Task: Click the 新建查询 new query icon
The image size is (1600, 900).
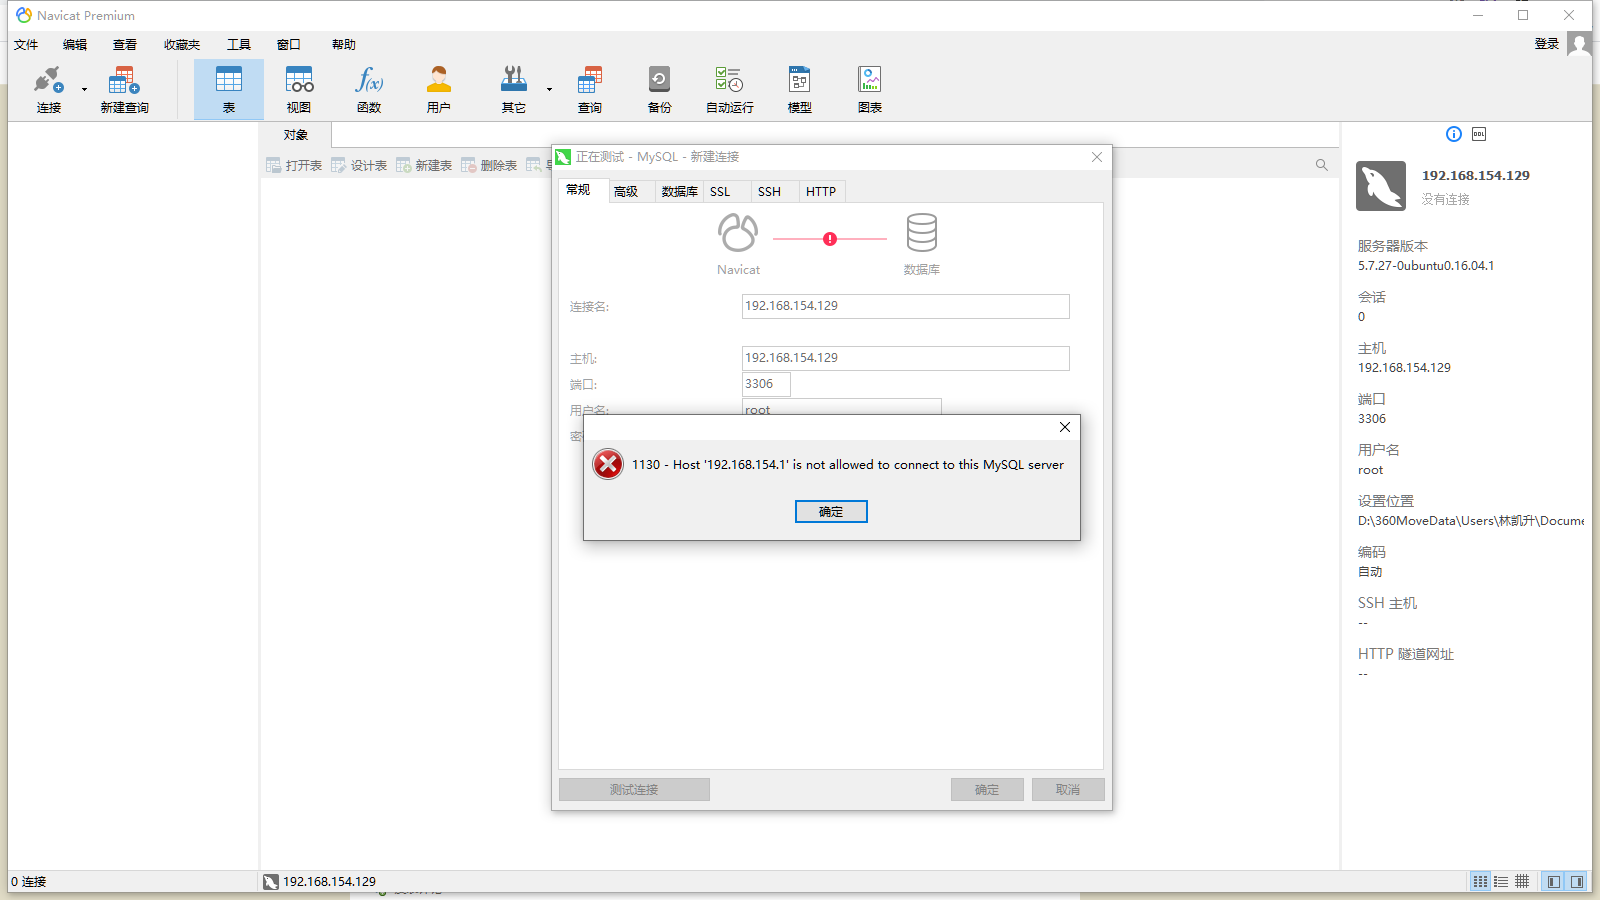Action: (125, 89)
